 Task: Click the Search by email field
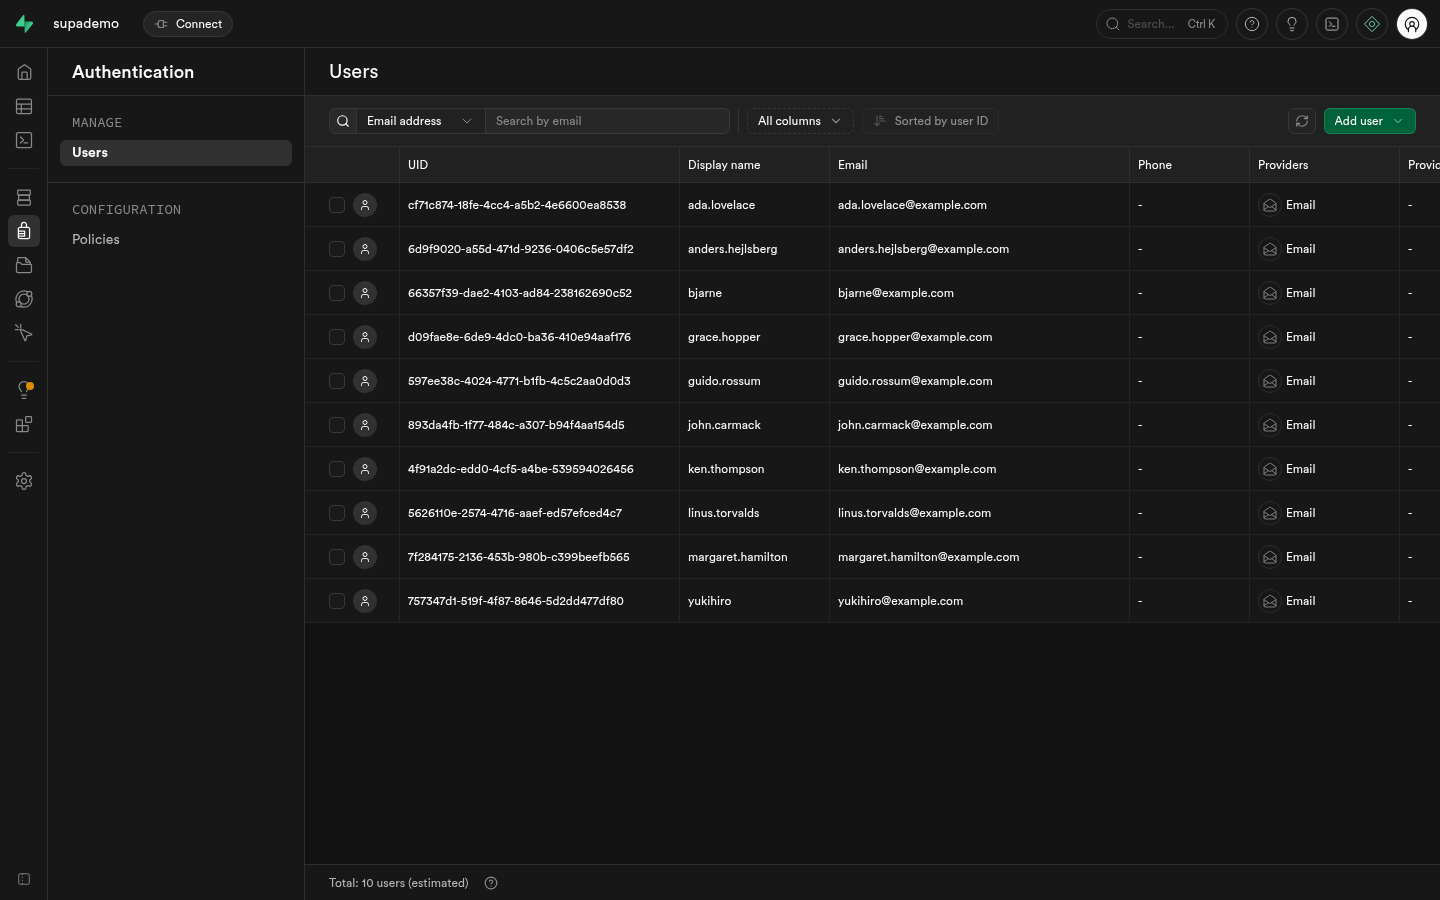[x=607, y=121]
